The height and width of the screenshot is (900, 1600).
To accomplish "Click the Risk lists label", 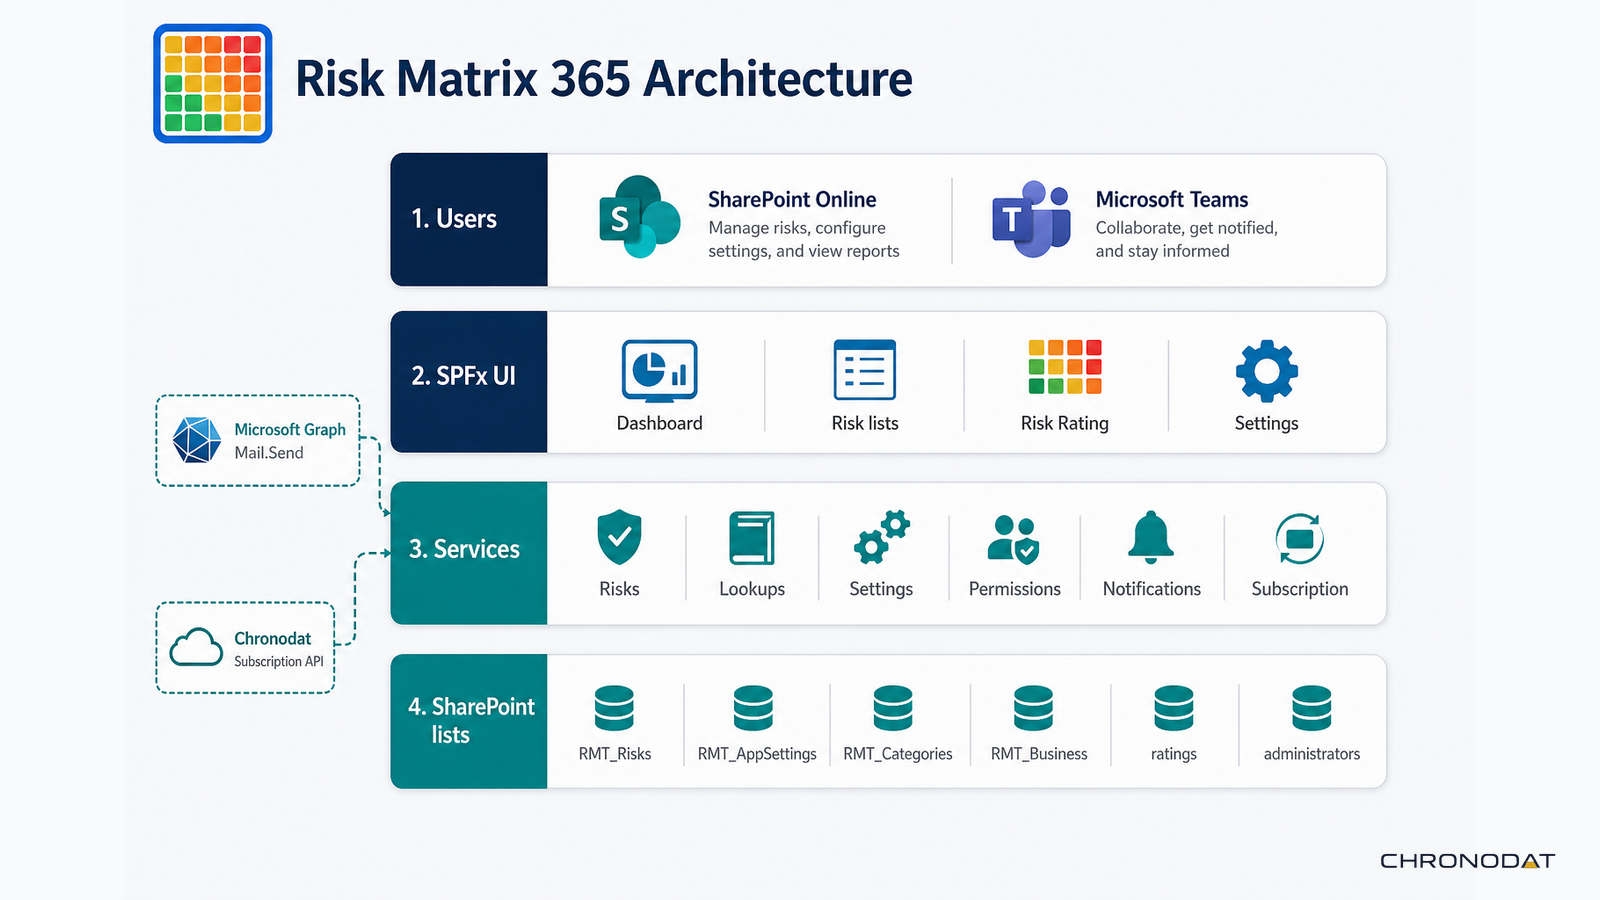I will click(865, 423).
